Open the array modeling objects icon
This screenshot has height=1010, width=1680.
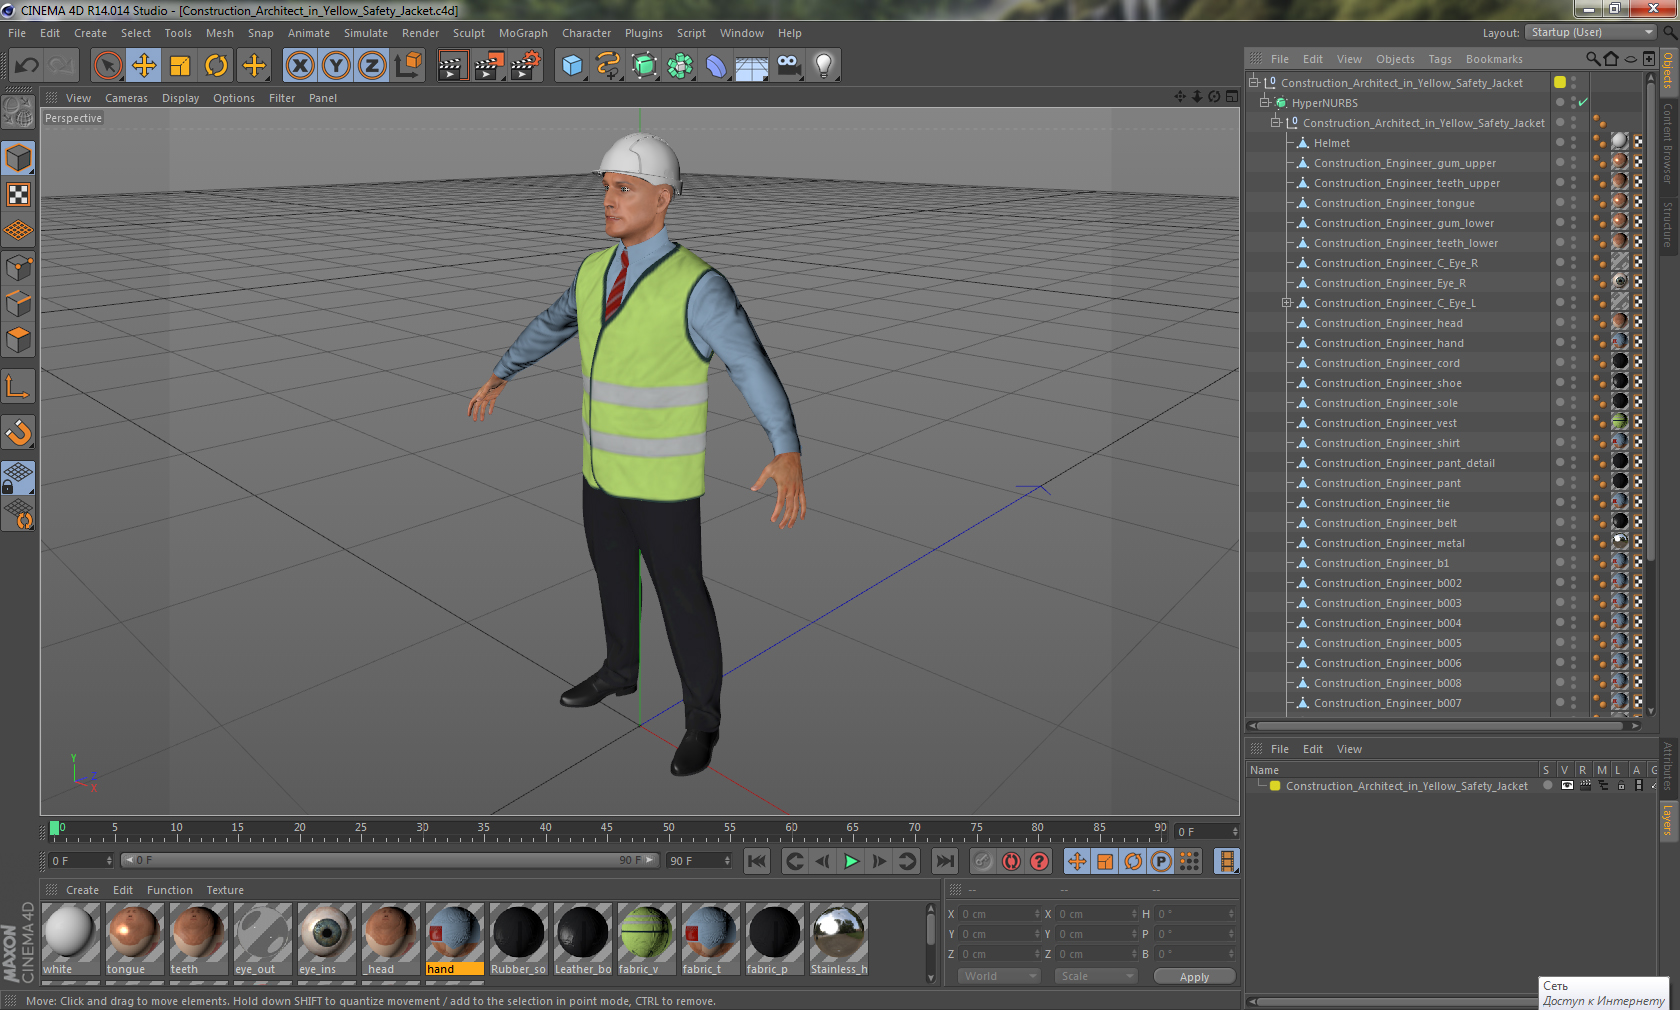click(680, 66)
